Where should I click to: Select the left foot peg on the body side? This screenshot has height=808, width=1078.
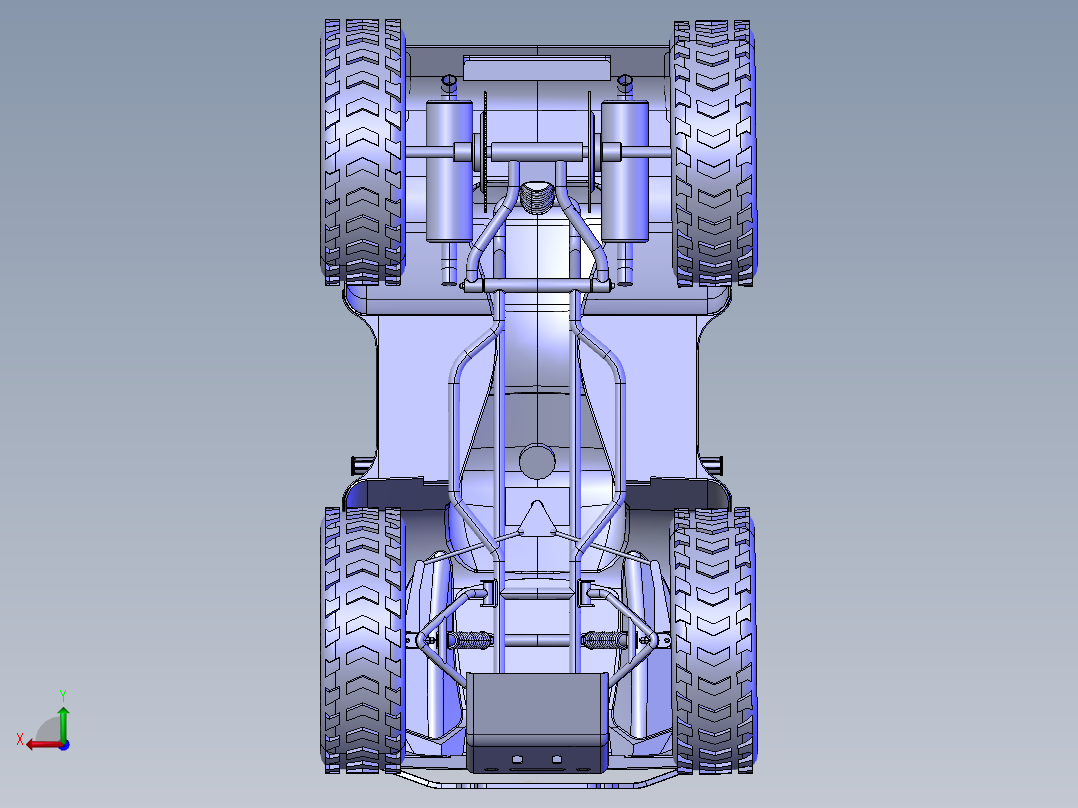361,466
